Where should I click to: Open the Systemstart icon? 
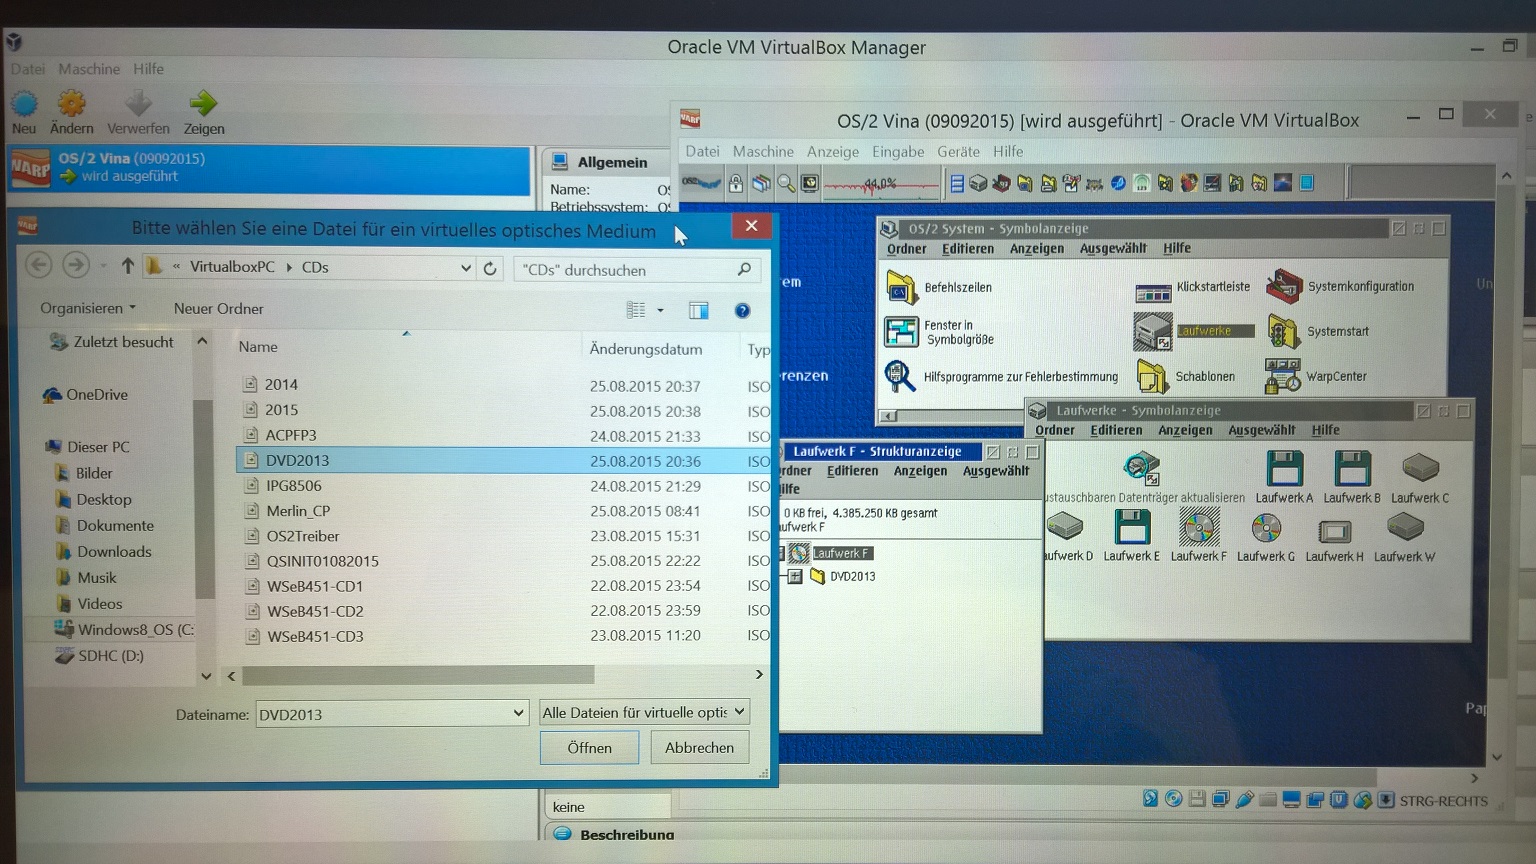[x=1283, y=332]
